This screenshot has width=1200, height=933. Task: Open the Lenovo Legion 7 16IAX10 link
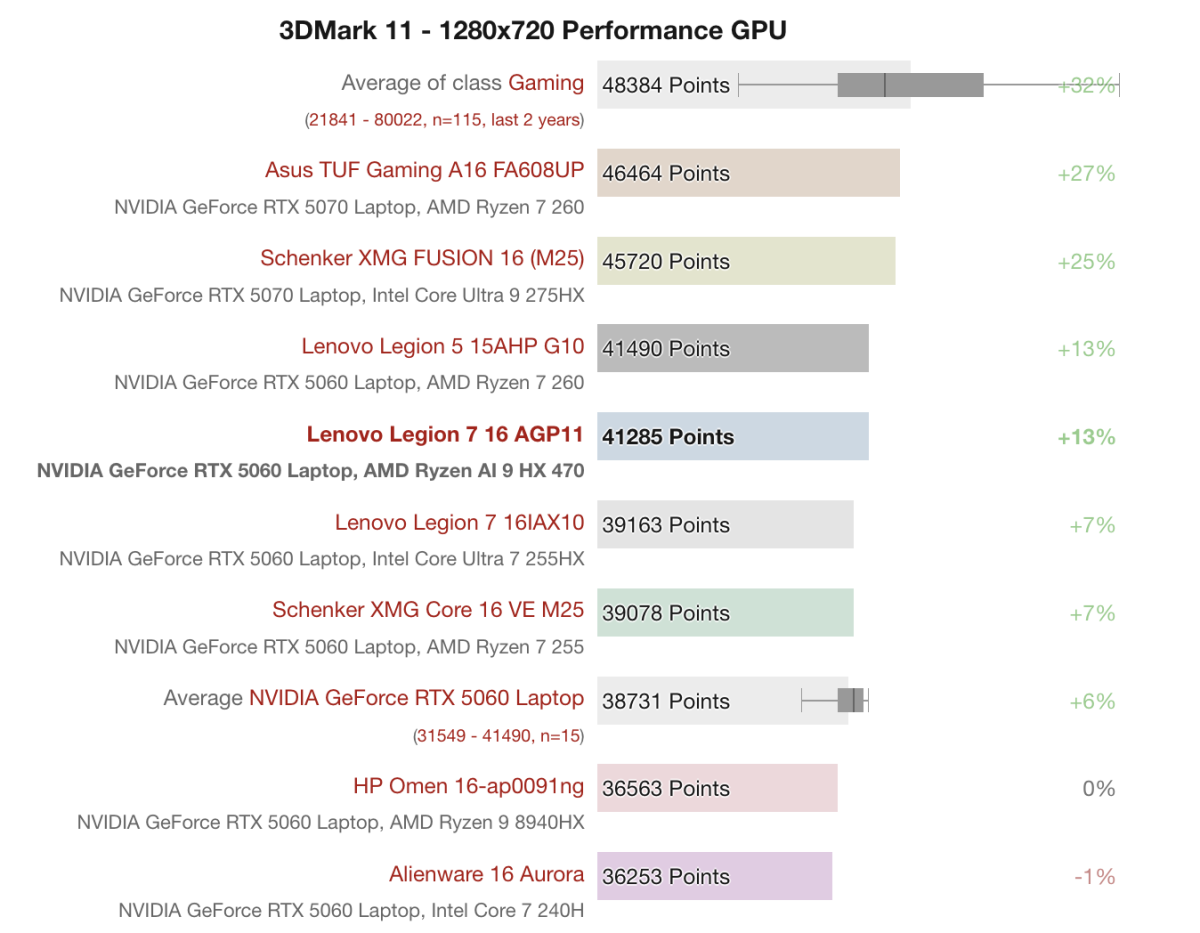pos(459,522)
